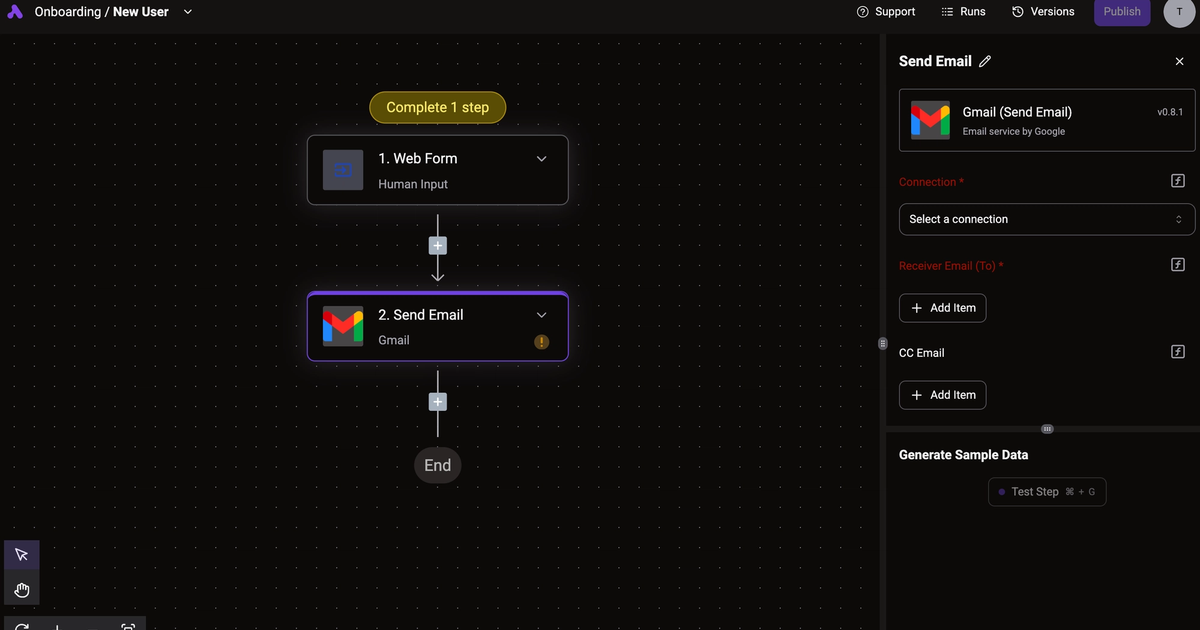Screen dimensions: 1200x630
Task: Click the T account avatar
Action: point(1178,13)
